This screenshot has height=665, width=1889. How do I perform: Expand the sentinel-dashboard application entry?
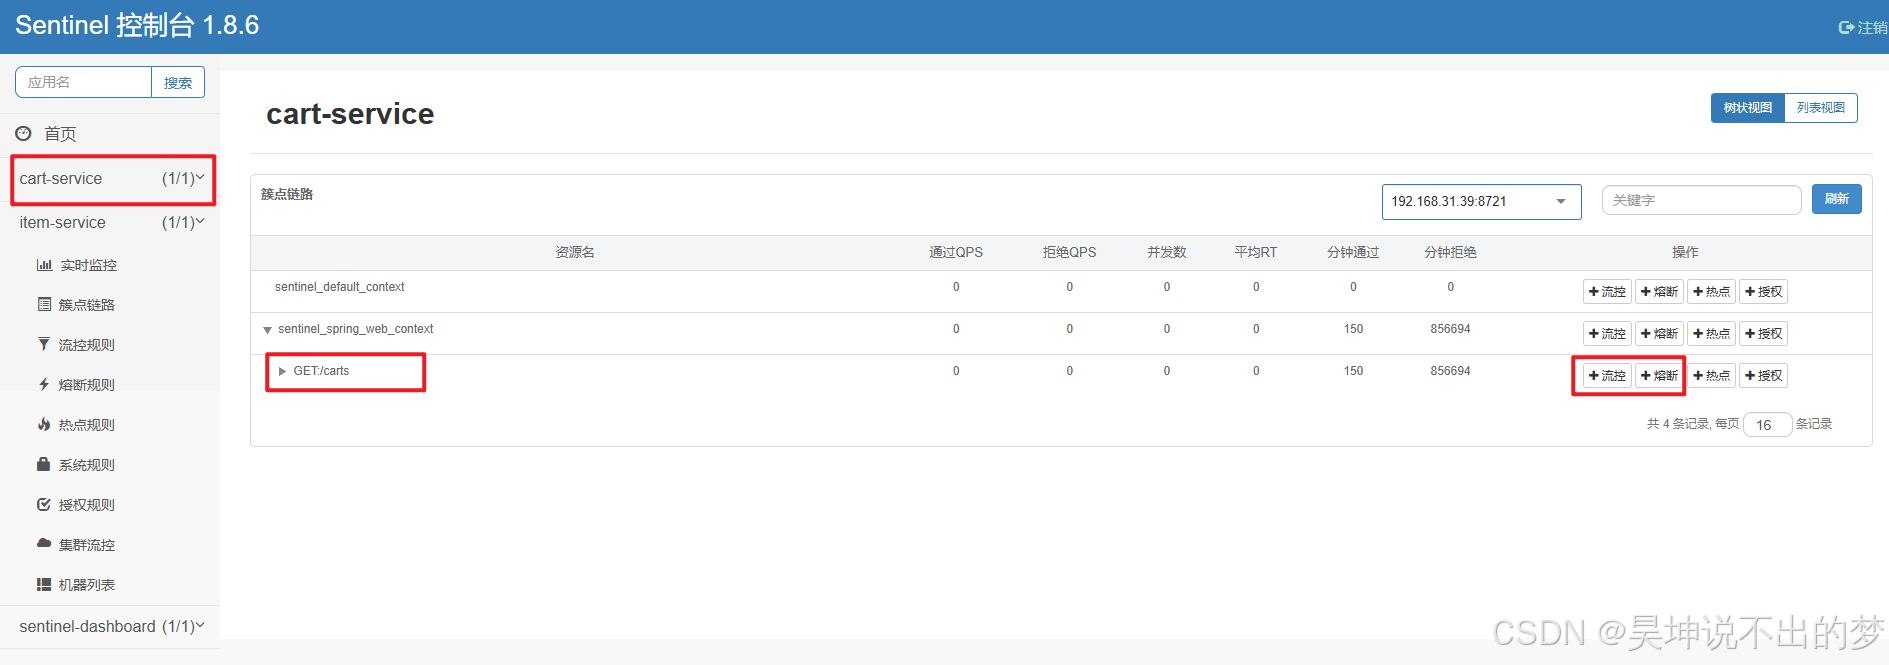tap(110, 626)
